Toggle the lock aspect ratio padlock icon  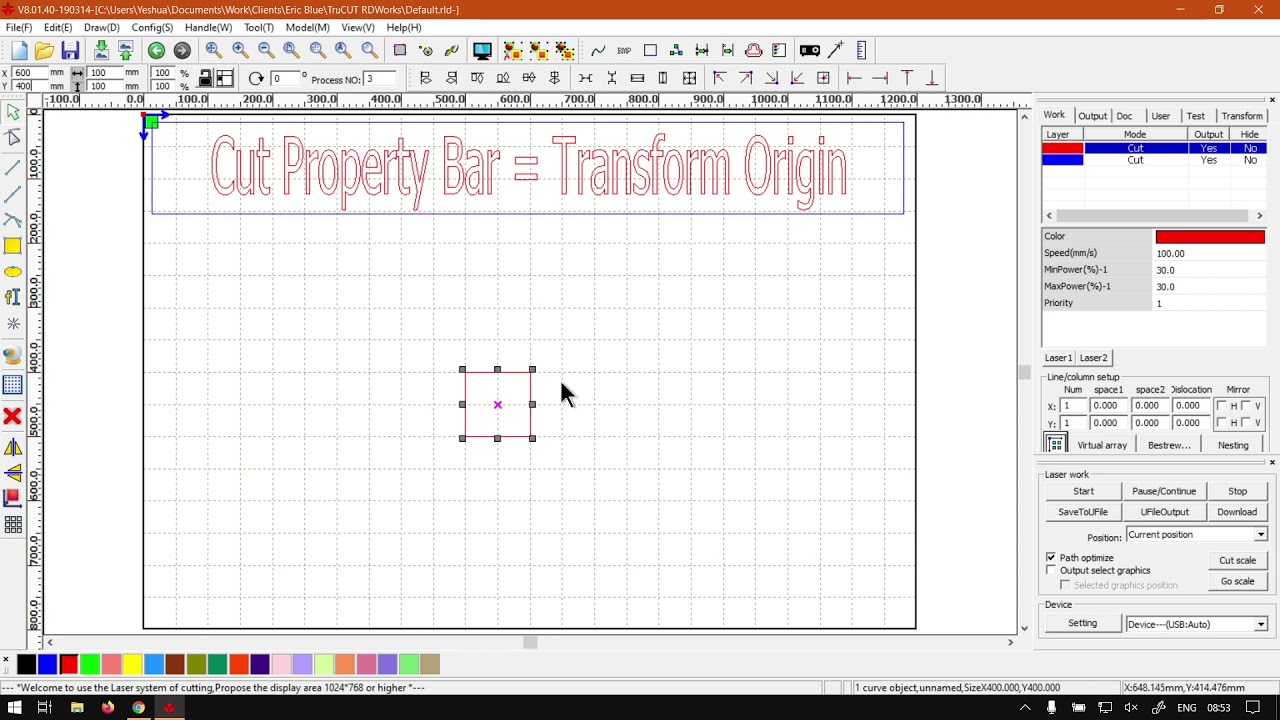click(205, 79)
